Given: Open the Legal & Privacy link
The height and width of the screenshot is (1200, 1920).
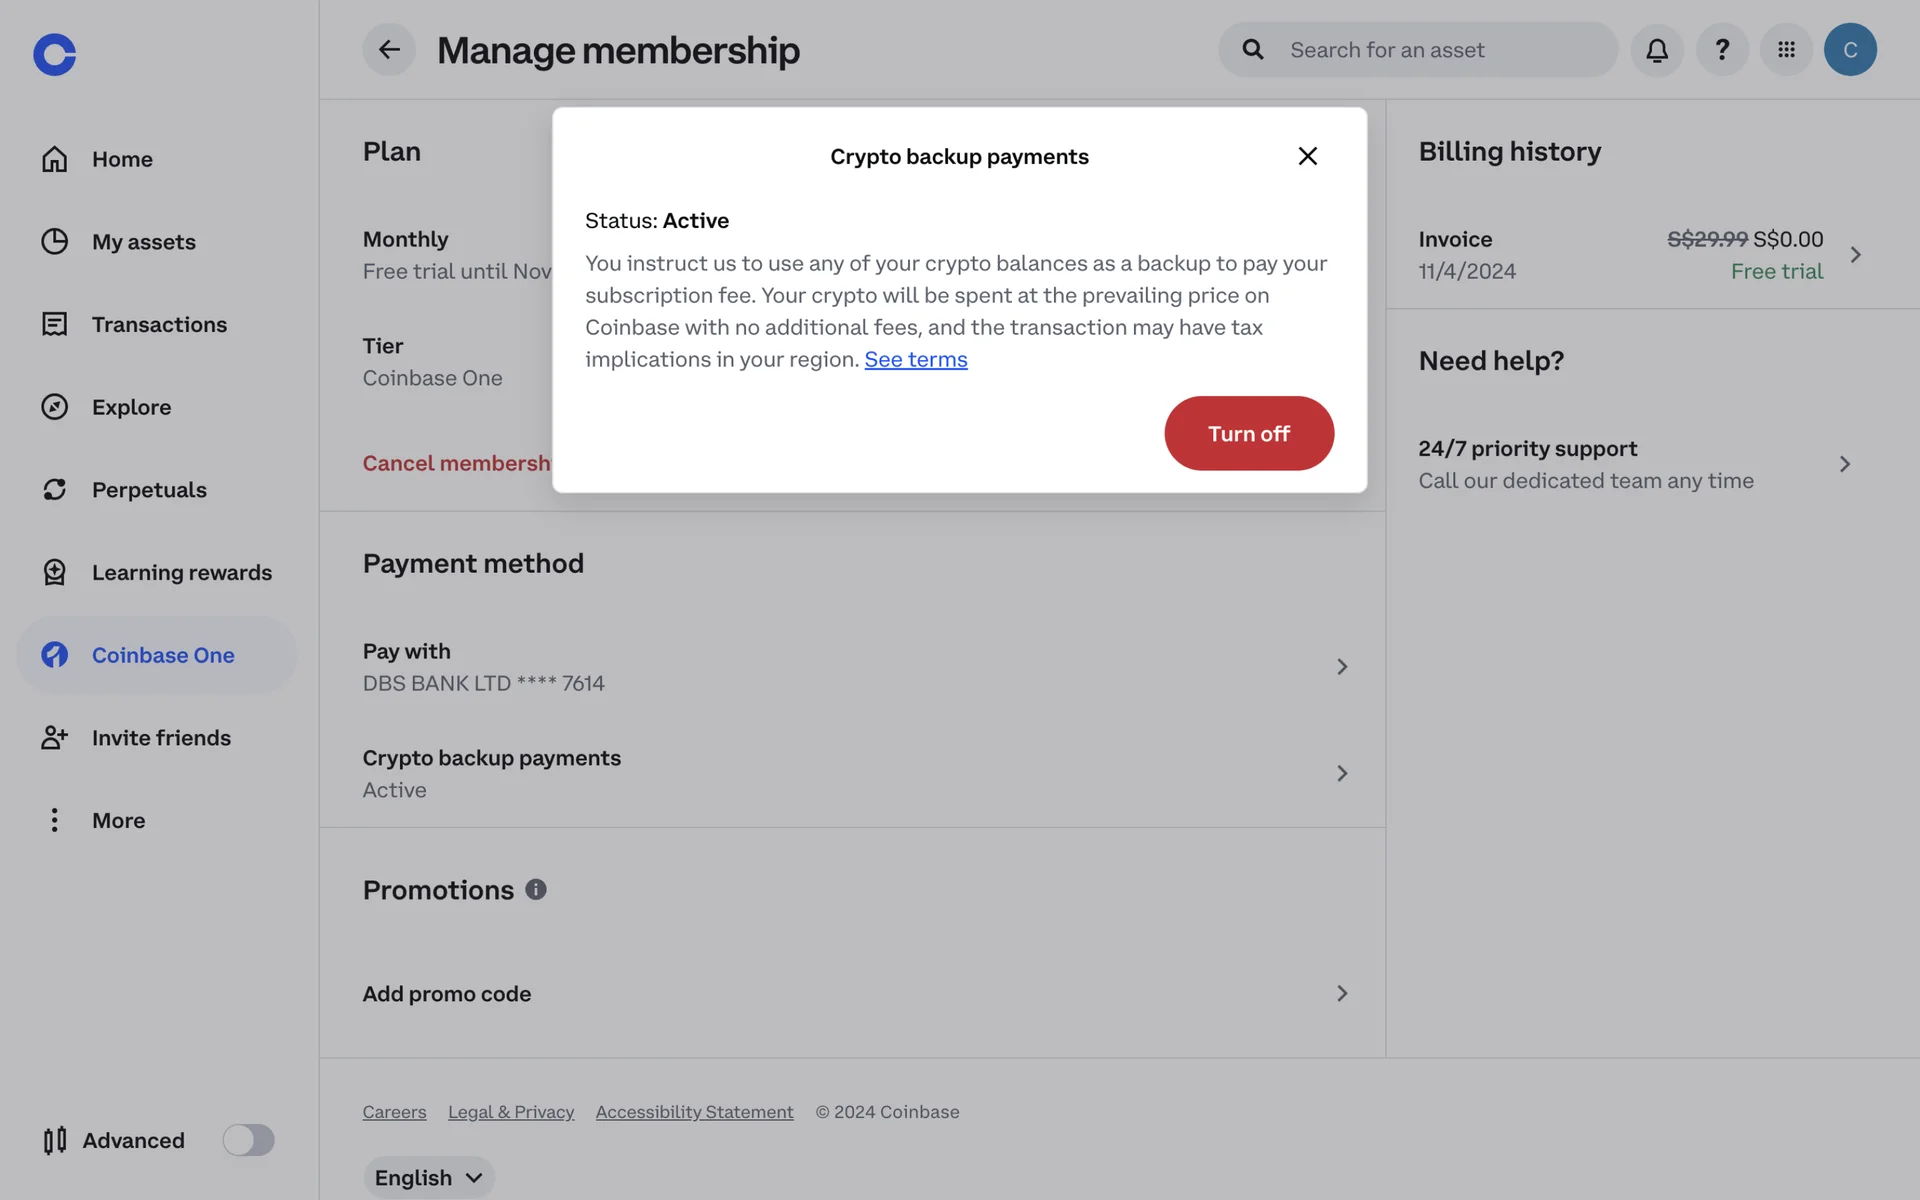Looking at the screenshot, I should click(x=511, y=1112).
